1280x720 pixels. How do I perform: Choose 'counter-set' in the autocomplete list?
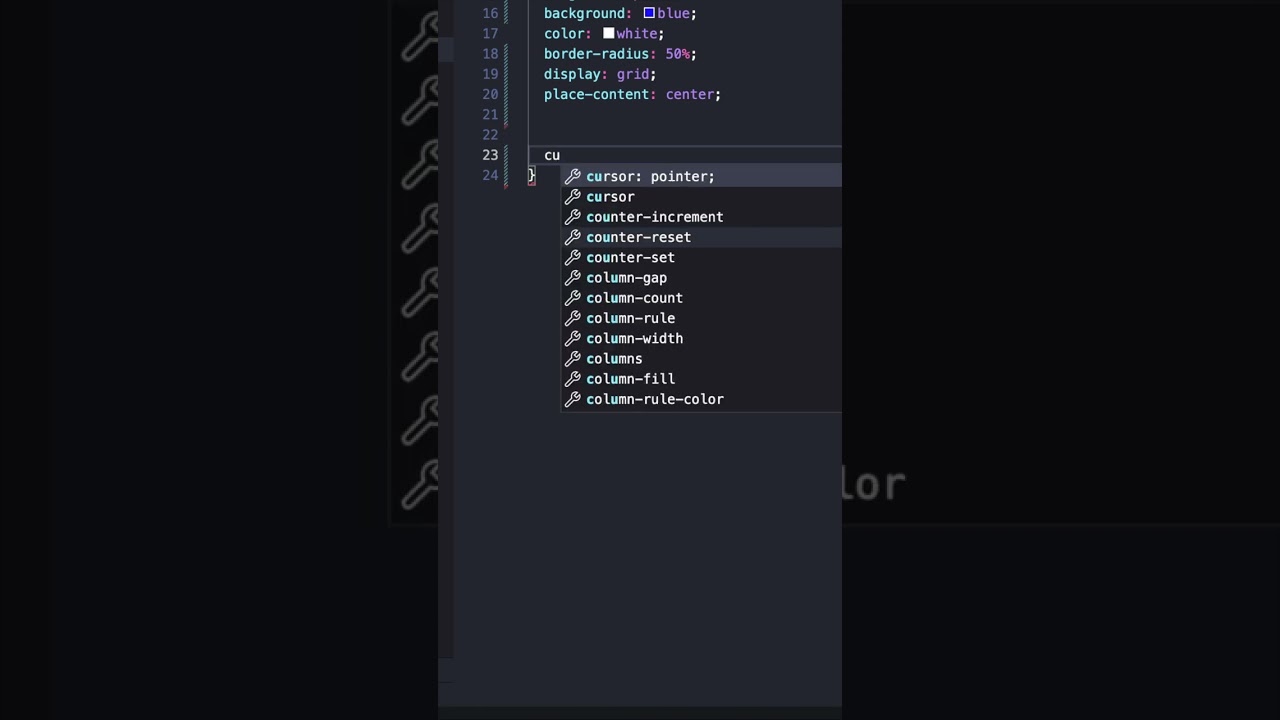pos(701,257)
